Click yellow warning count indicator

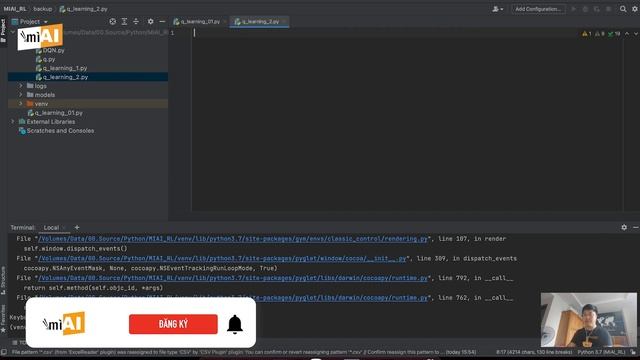(x=587, y=34)
